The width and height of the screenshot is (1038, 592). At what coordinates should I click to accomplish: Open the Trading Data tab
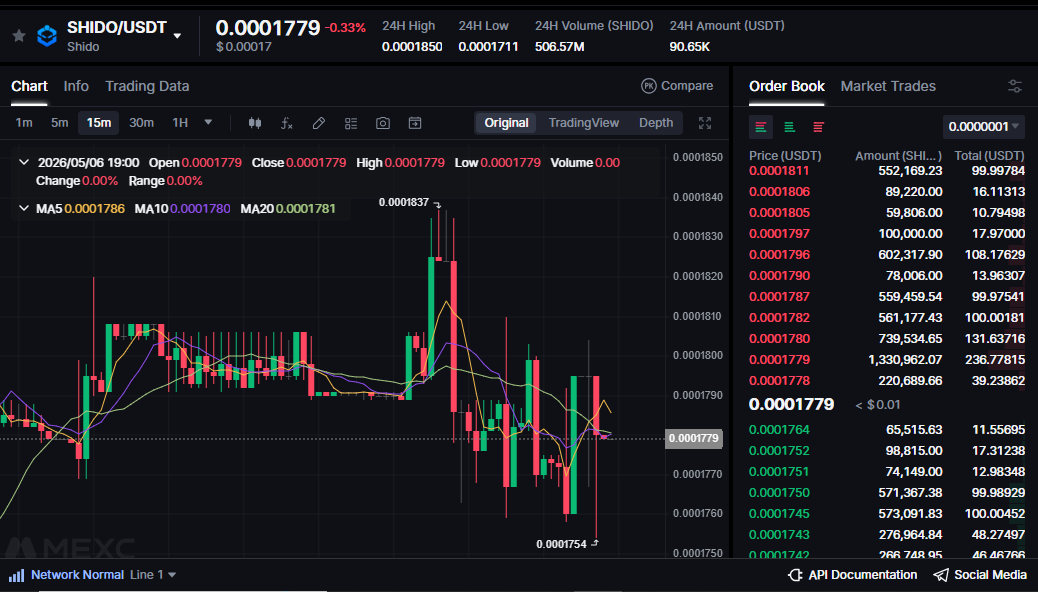pyautogui.click(x=147, y=86)
